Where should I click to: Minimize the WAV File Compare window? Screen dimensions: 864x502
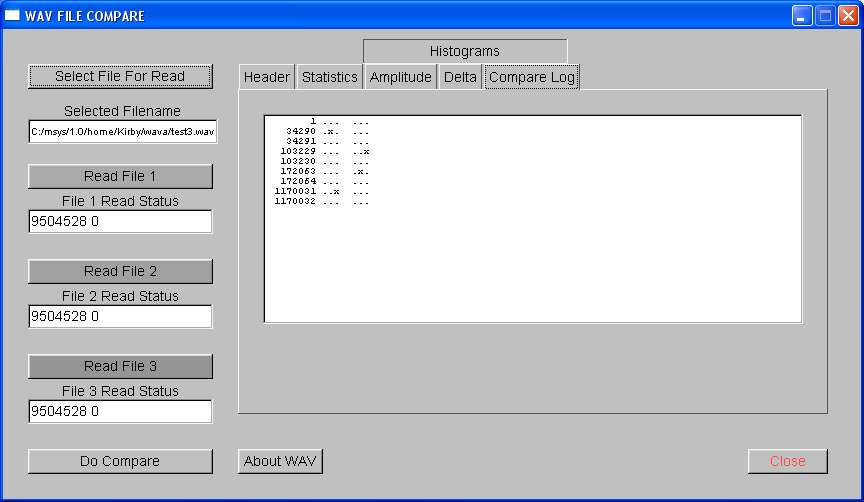802,15
